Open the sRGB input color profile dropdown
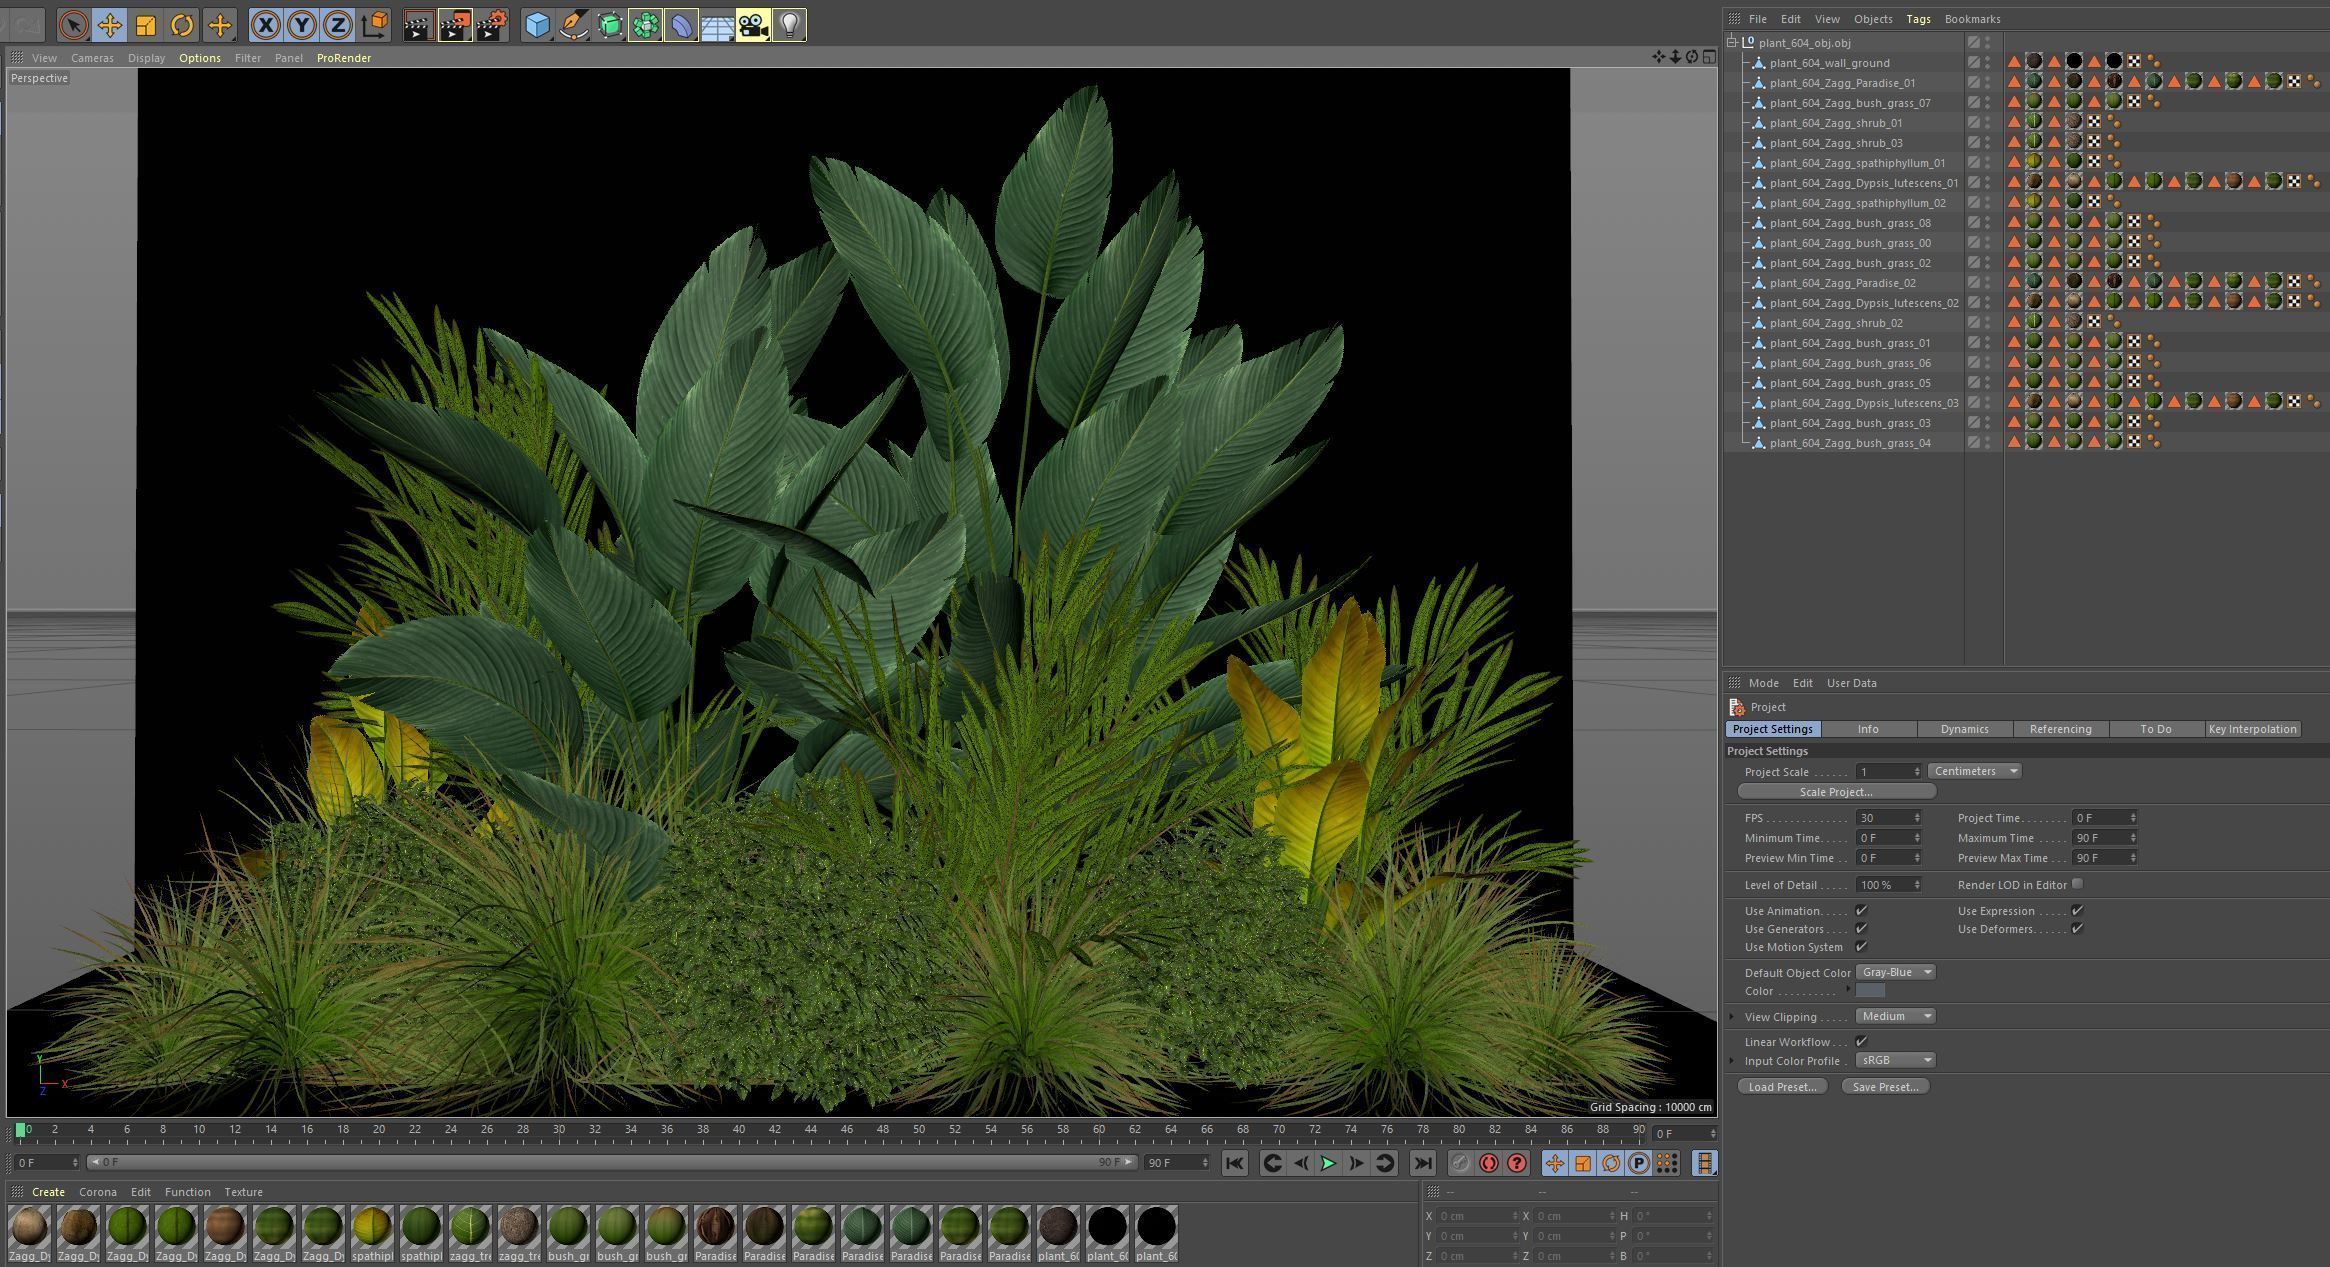The height and width of the screenshot is (1267, 2330). tap(1896, 1060)
